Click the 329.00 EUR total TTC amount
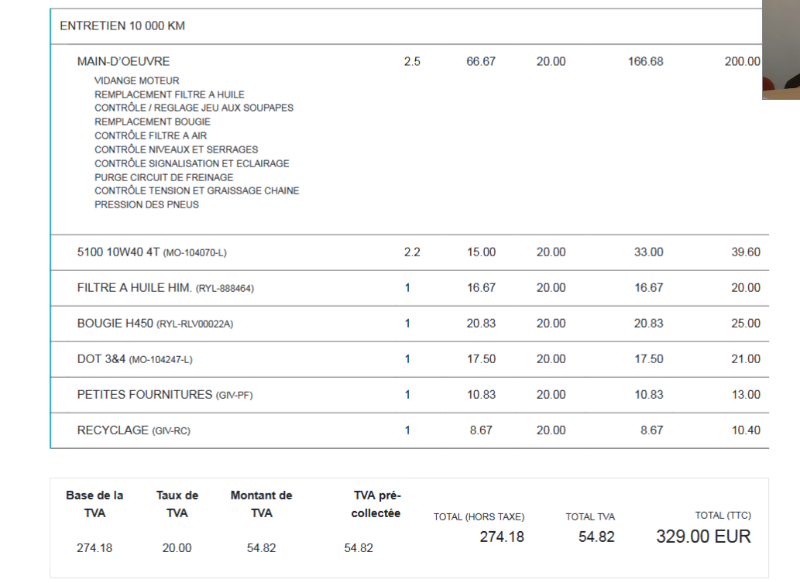This screenshot has height=583, width=800. tap(703, 537)
